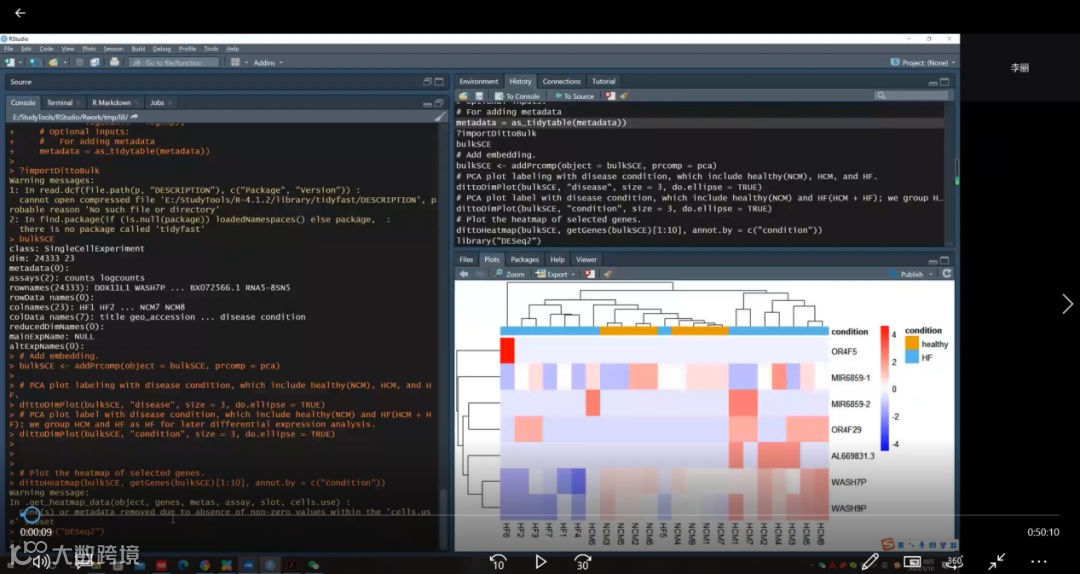Open the Export dropdown in Plots pane
This screenshot has height=574, width=1080.
555,274
